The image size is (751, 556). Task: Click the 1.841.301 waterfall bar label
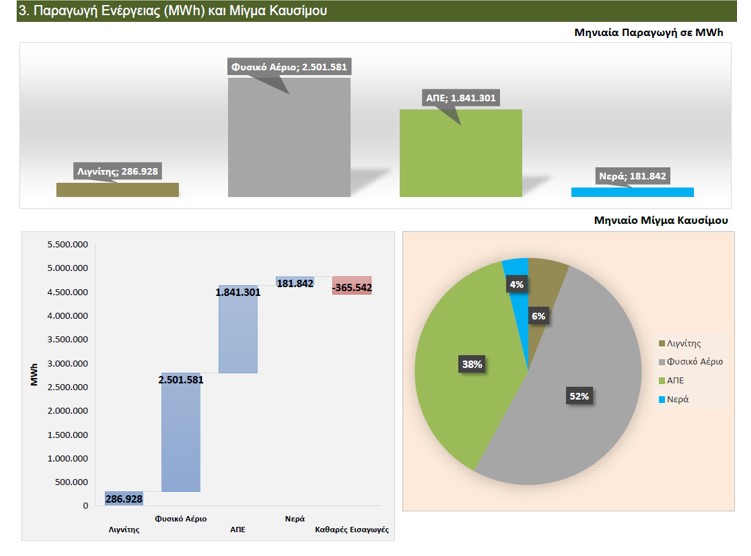(x=238, y=292)
